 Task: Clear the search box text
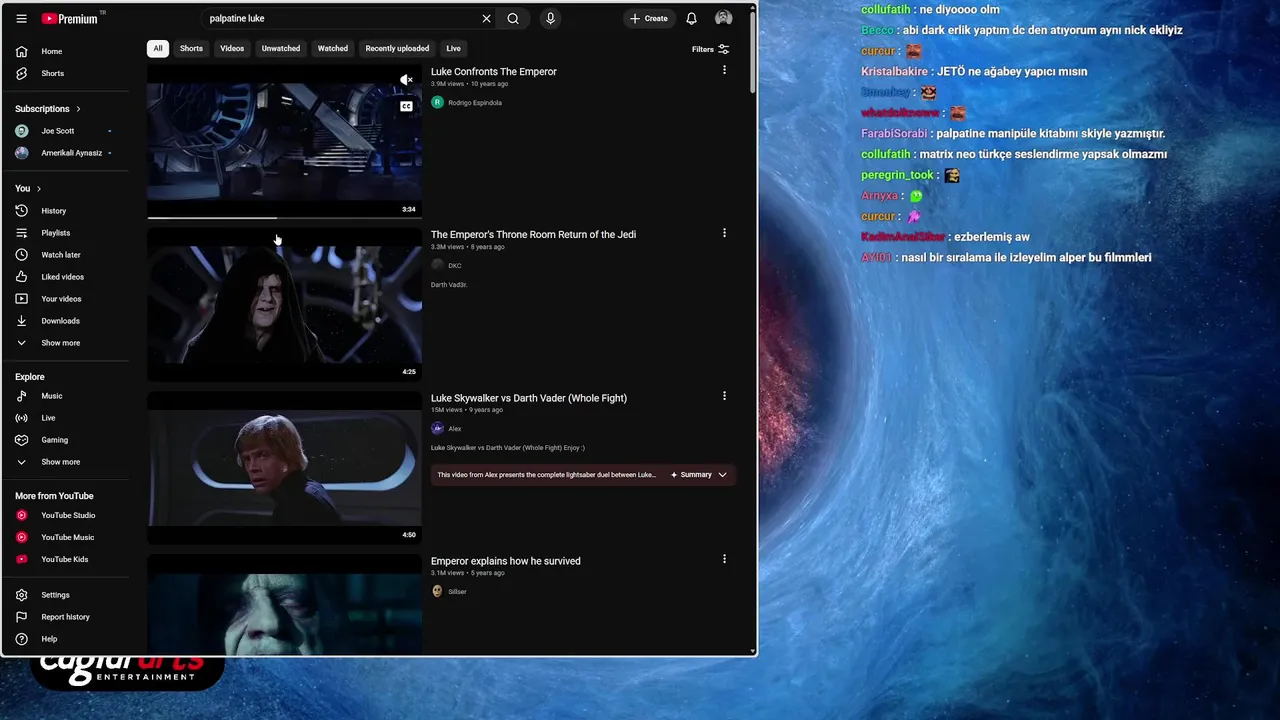point(486,18)
